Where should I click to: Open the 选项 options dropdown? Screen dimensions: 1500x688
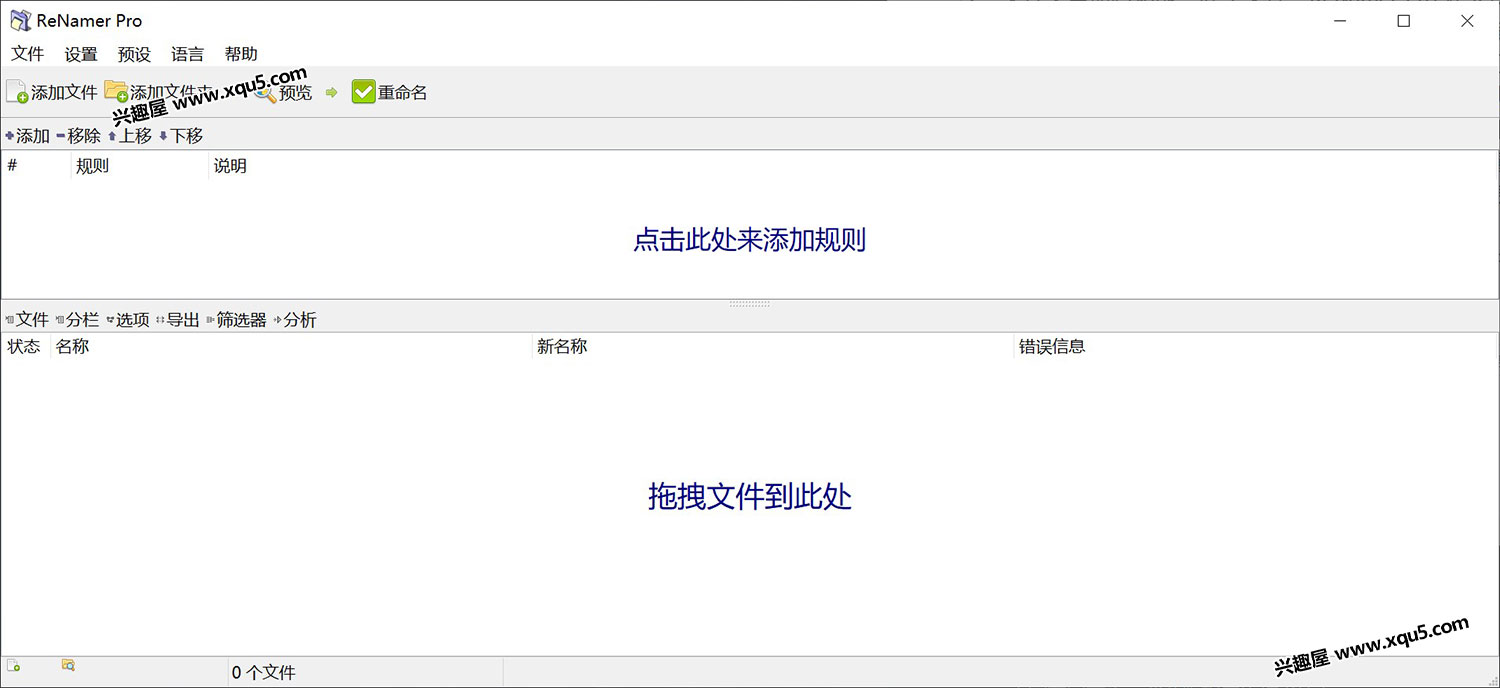(128, 320)
